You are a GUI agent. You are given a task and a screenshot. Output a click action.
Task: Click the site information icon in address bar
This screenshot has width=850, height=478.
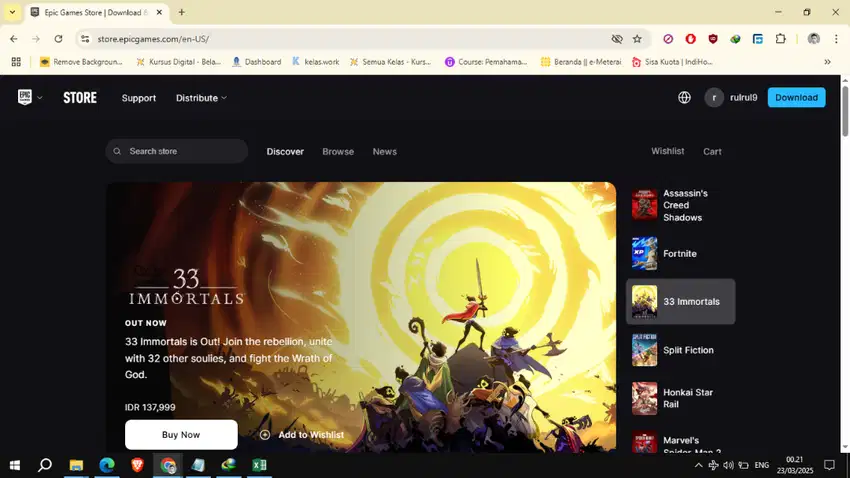85,39
